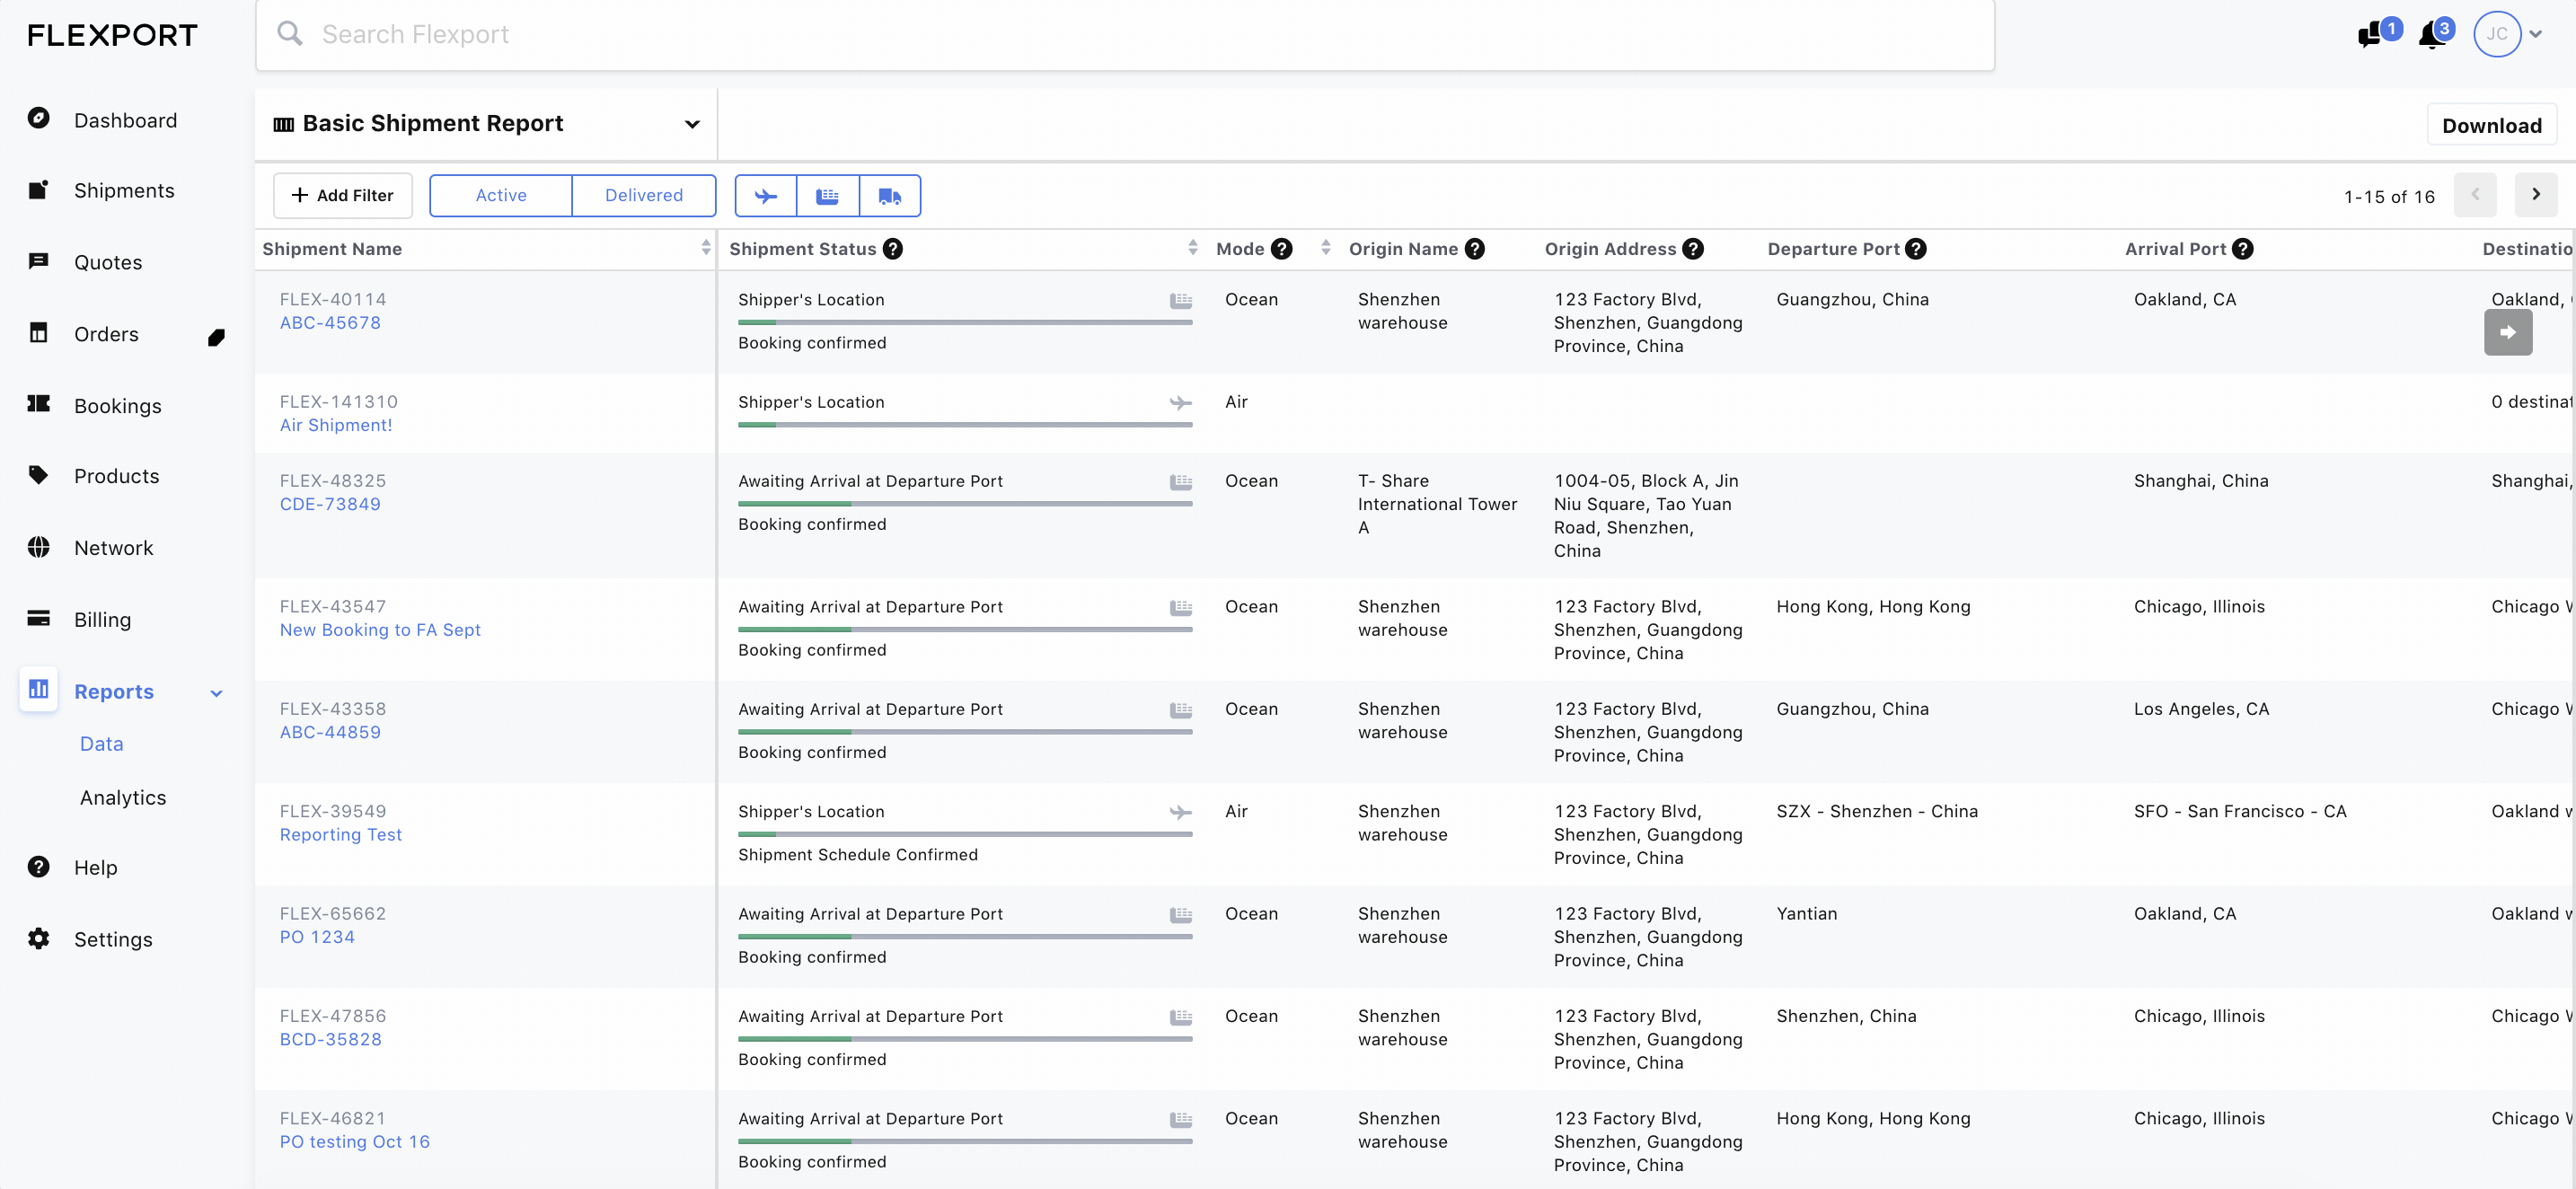Filter shipments by air mode icon

766,196
